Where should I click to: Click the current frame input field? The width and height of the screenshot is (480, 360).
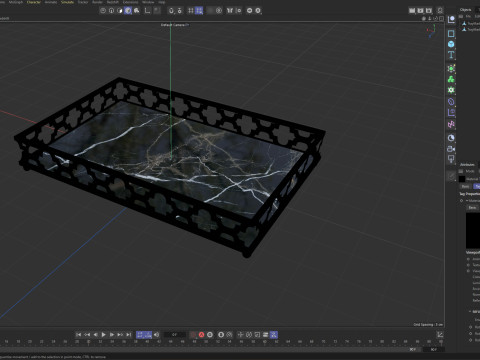[x=175, y=334]
